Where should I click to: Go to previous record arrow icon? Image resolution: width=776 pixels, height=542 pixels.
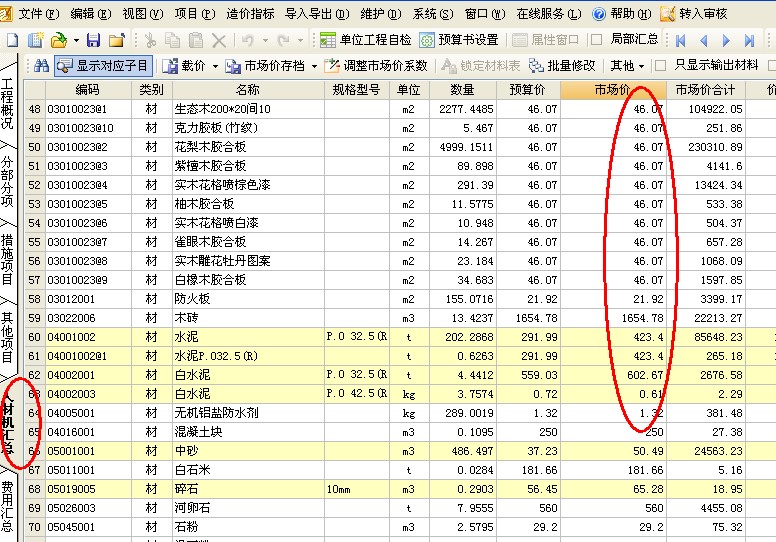click(703, 41)
